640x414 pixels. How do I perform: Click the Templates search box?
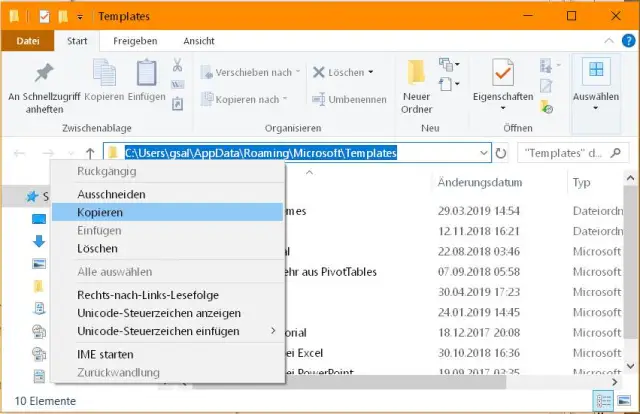pyautogui.click(x=573, y=153)
